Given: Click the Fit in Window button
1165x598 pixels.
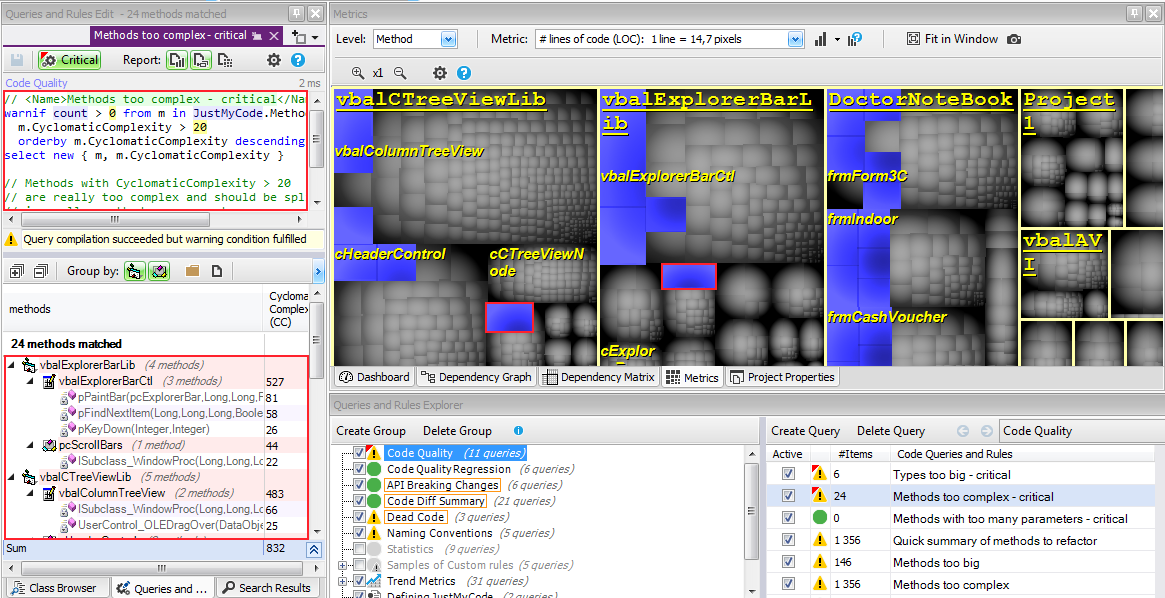Looking at the screenshot, I should coord(951,39).
